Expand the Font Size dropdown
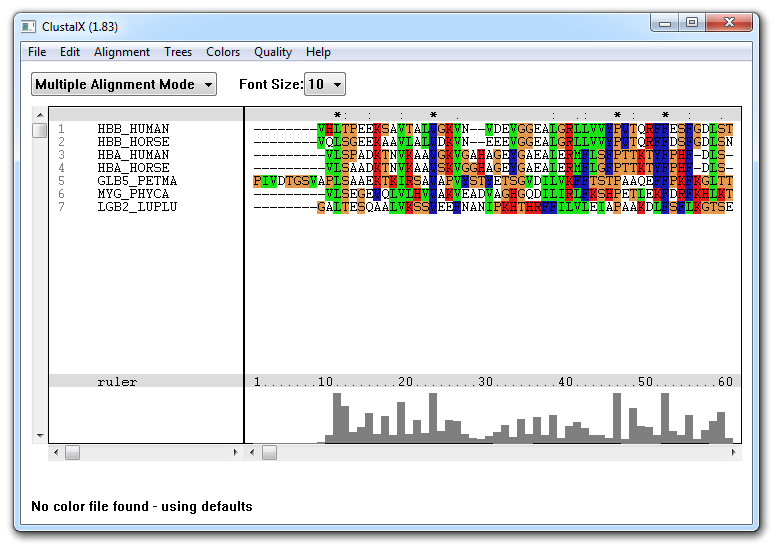This screenshot has width=778, height=551. 325,85
